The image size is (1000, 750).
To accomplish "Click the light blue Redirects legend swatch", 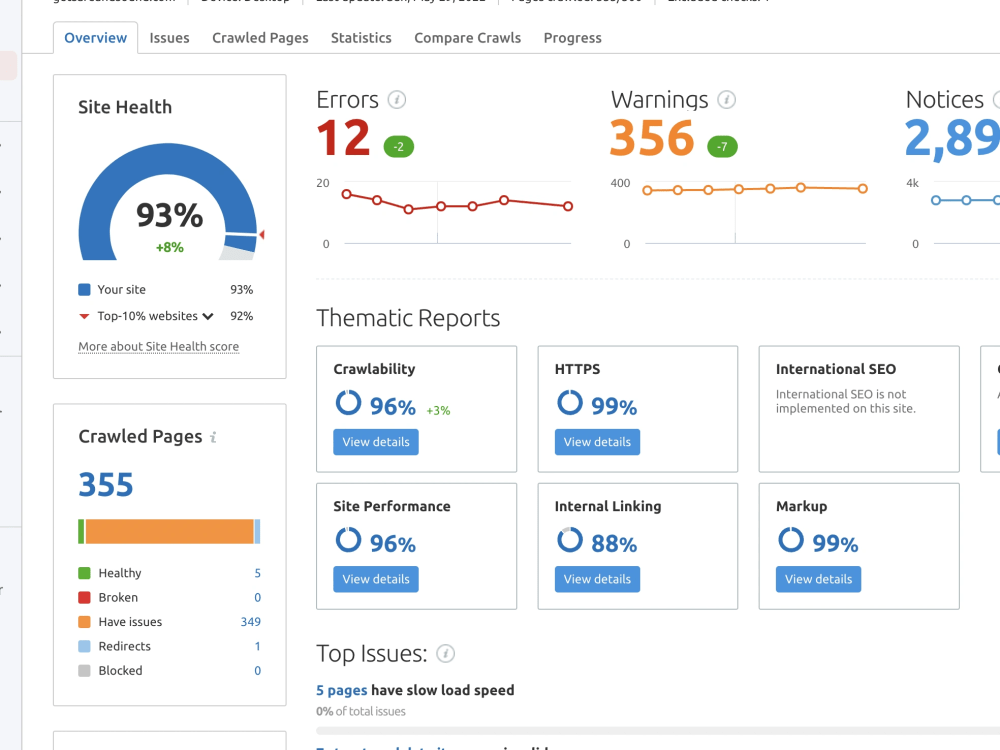I will (x=84, y=646).
